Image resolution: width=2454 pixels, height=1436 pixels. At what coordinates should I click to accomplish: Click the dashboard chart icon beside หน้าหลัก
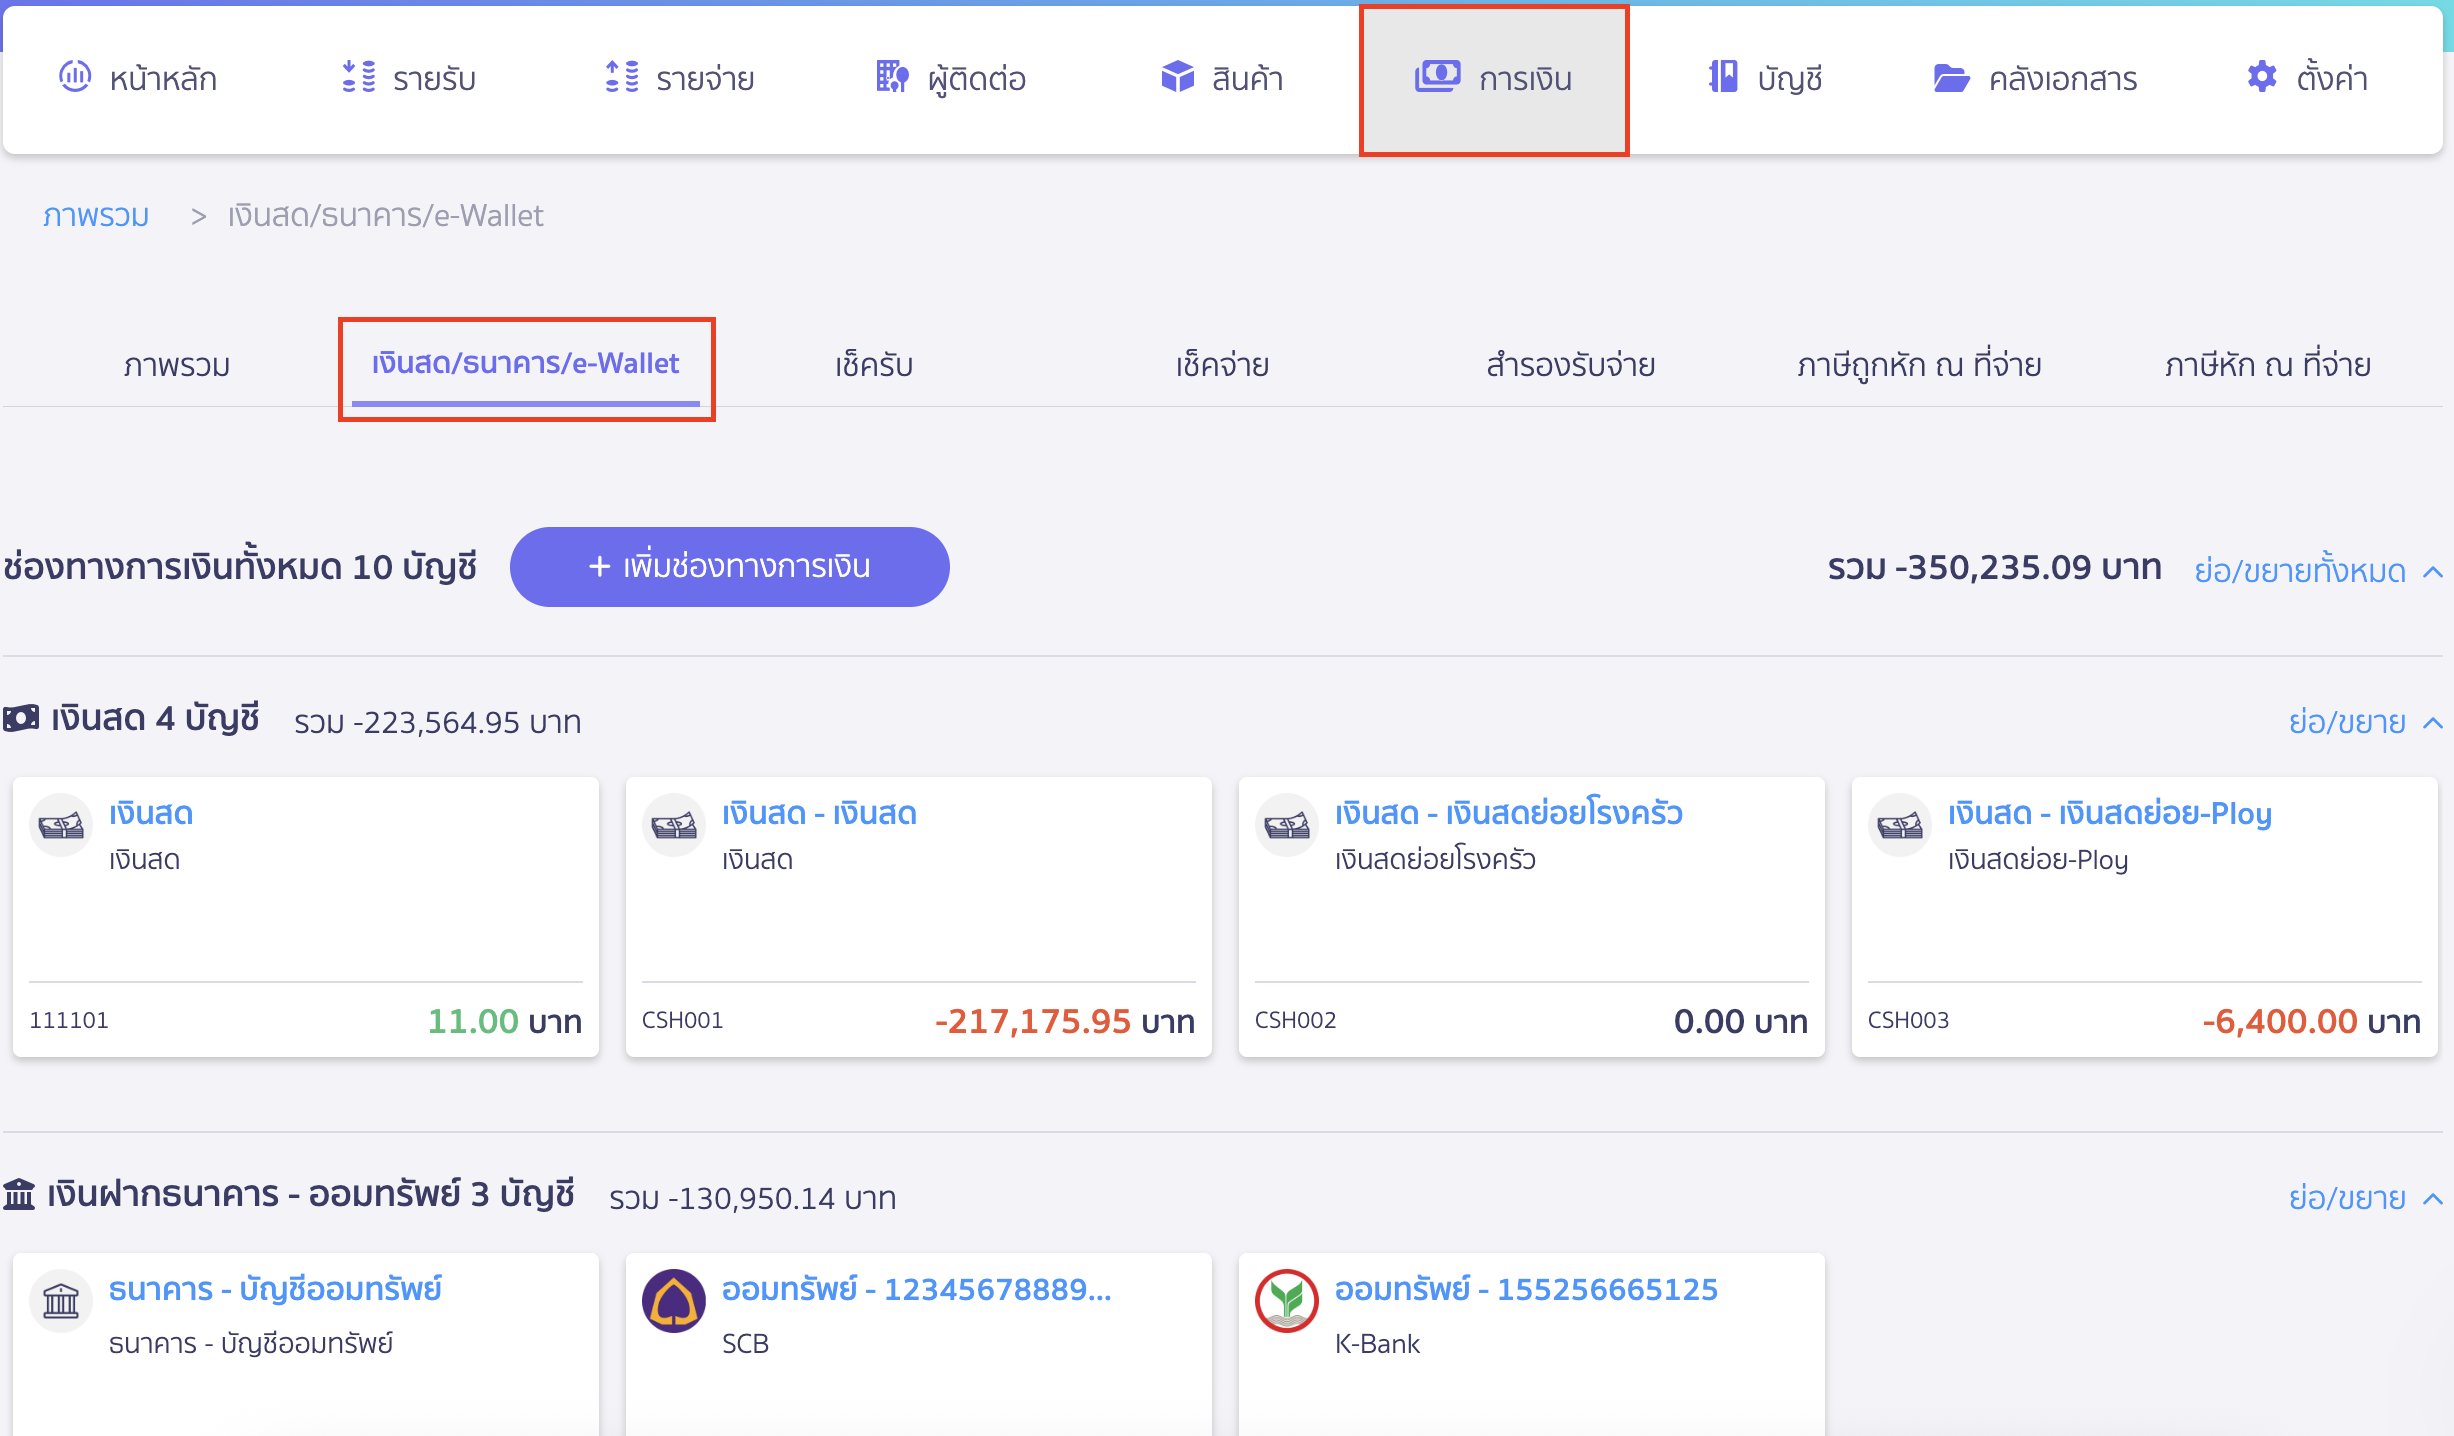click(75, 77)
